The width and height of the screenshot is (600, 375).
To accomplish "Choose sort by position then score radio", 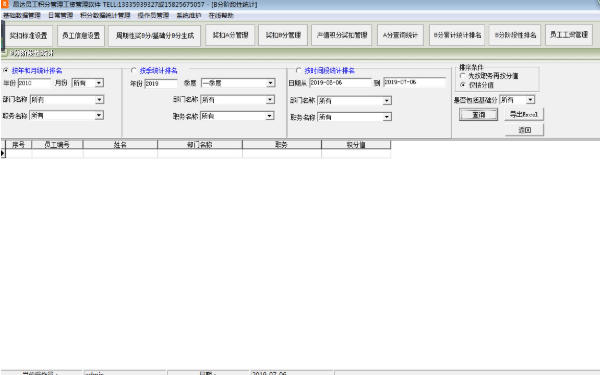I will [x=463, y=76].
